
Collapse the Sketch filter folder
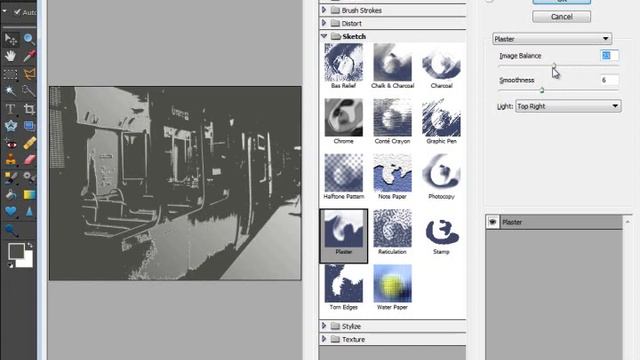[324, 36]
